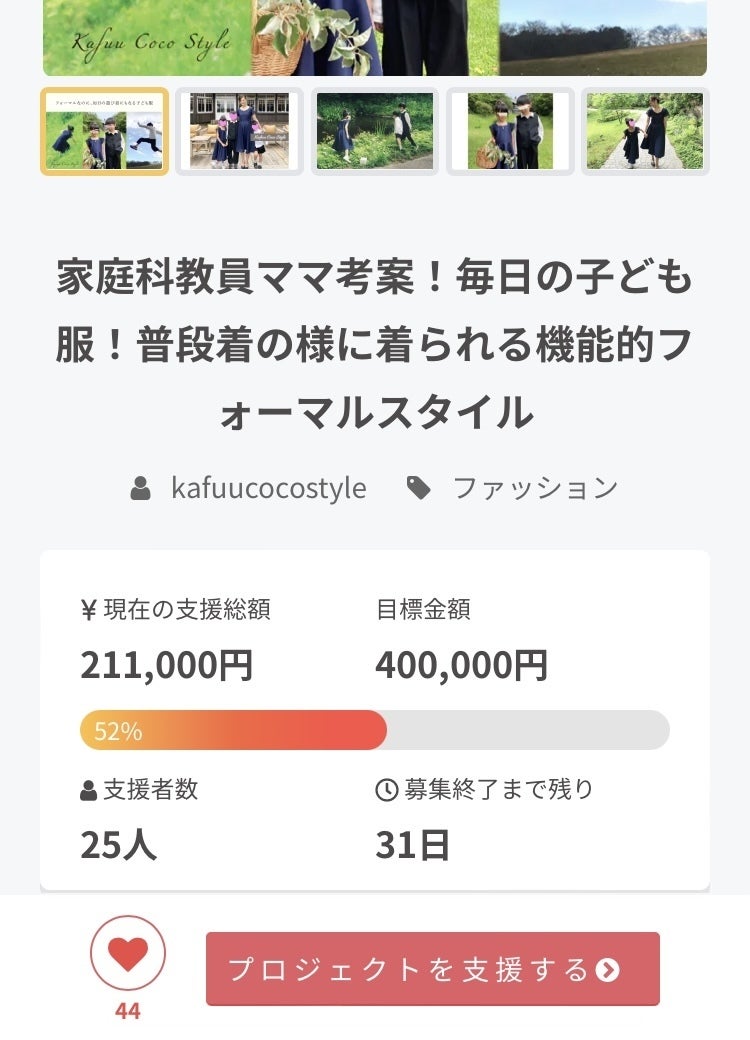Open the ファッション category link

535,488
